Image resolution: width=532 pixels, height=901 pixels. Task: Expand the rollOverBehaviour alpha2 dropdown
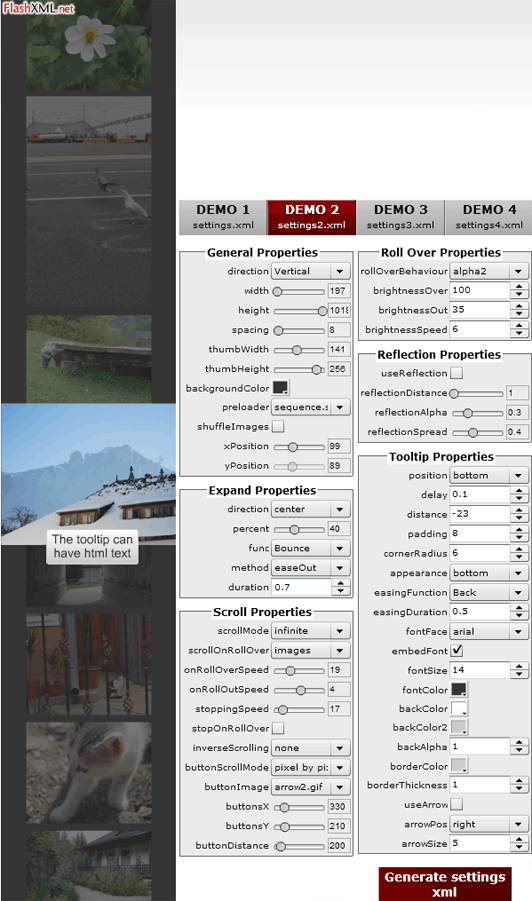point(488,271)
